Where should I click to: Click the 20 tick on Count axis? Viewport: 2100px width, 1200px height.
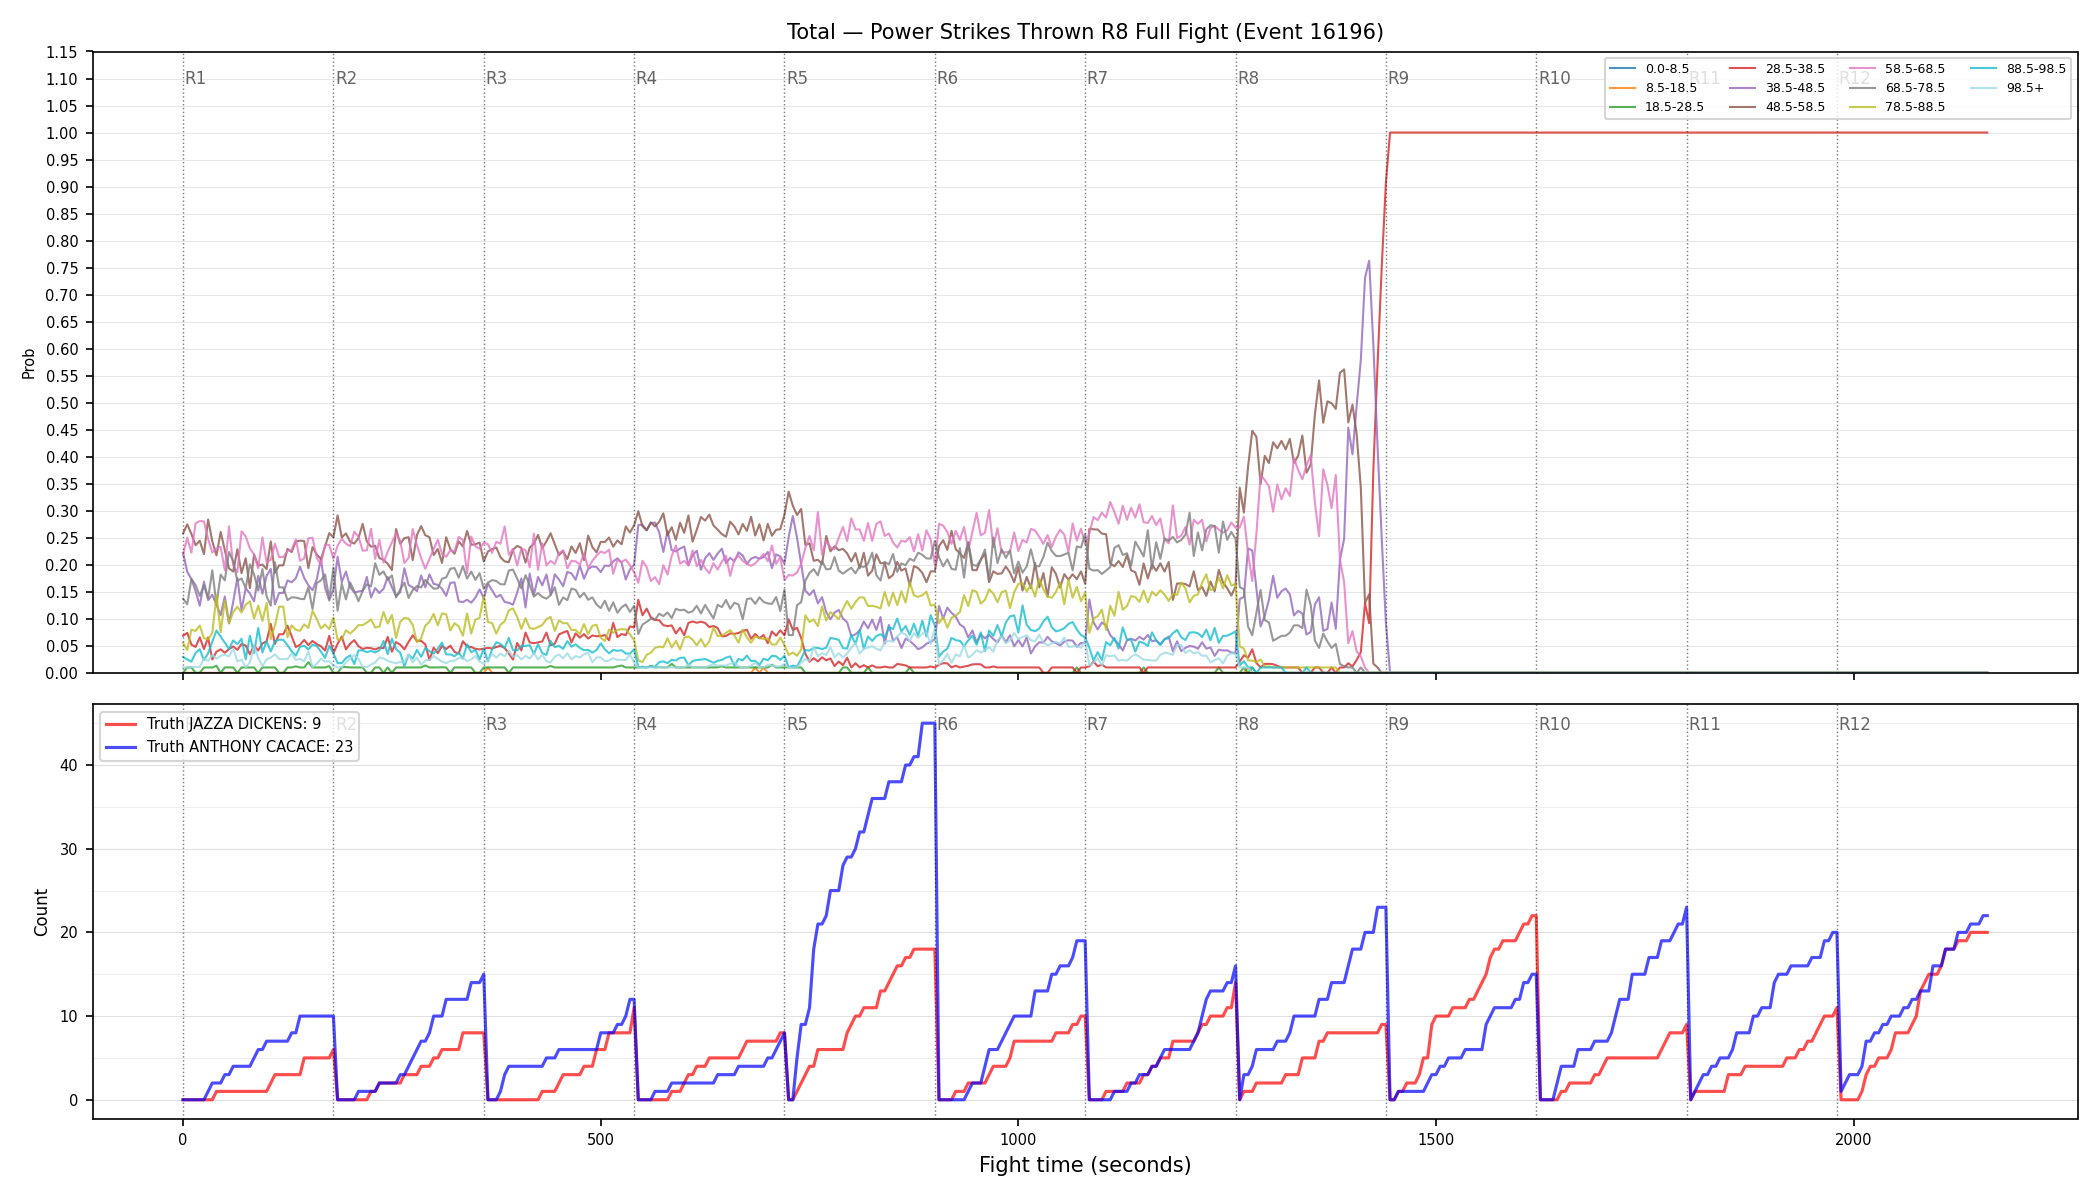[70, 932]
